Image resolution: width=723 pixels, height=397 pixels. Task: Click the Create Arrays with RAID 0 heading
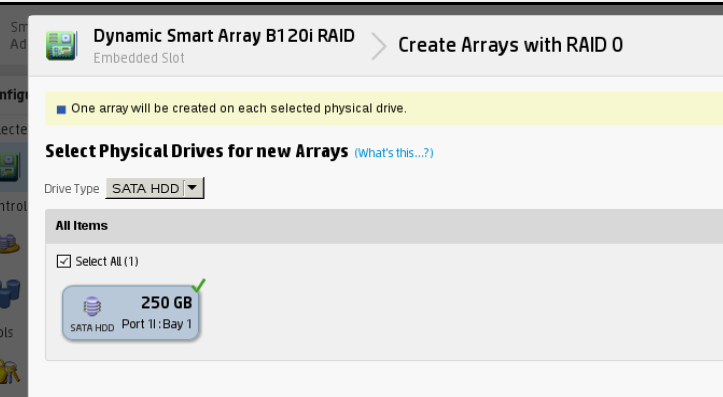(510, 45)
